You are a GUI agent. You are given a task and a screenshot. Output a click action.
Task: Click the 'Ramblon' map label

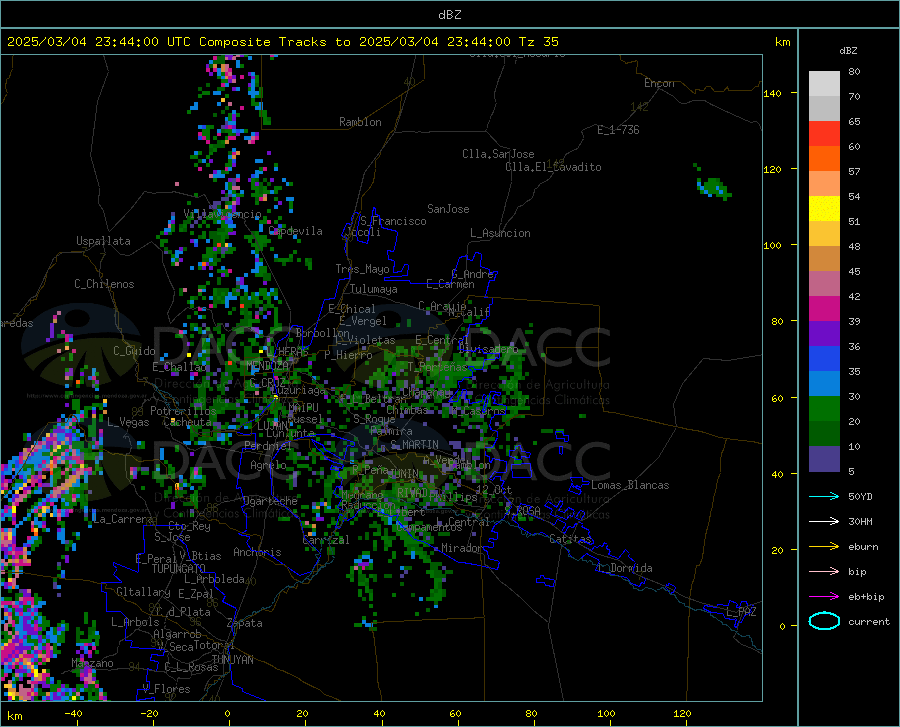tap(360, 122)
